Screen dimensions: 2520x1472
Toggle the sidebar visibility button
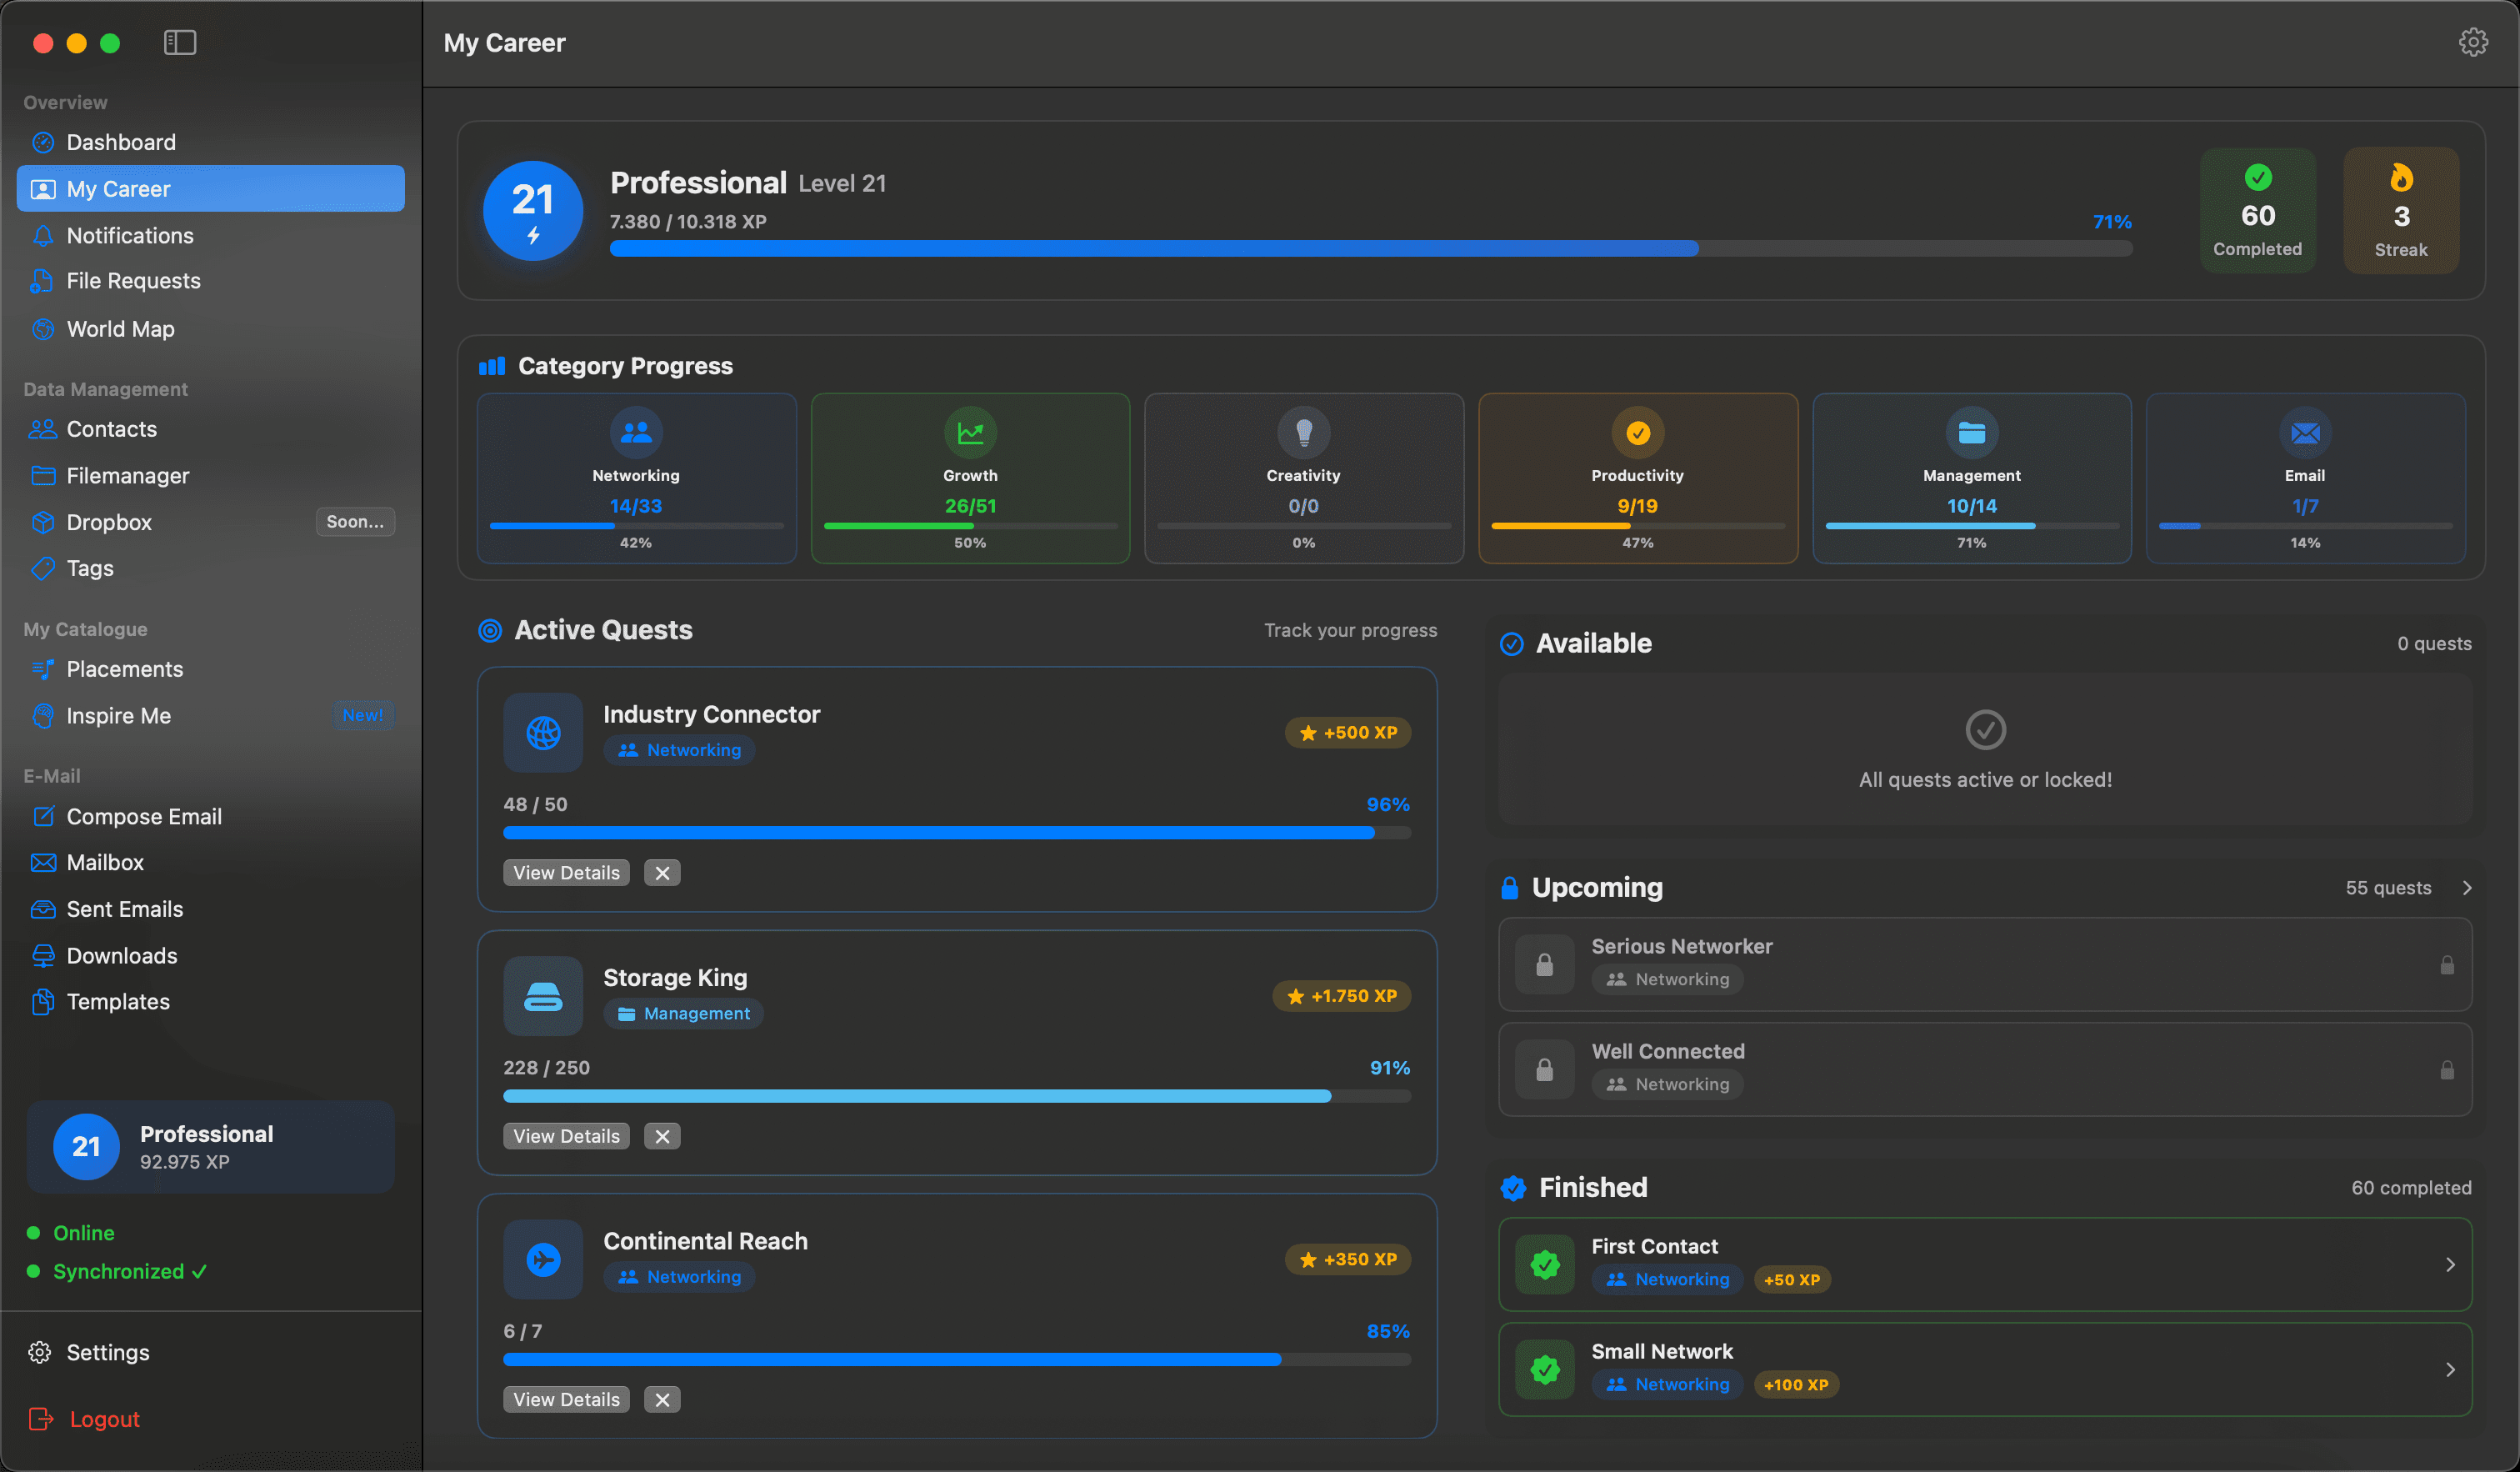click(x=180, y=43)
